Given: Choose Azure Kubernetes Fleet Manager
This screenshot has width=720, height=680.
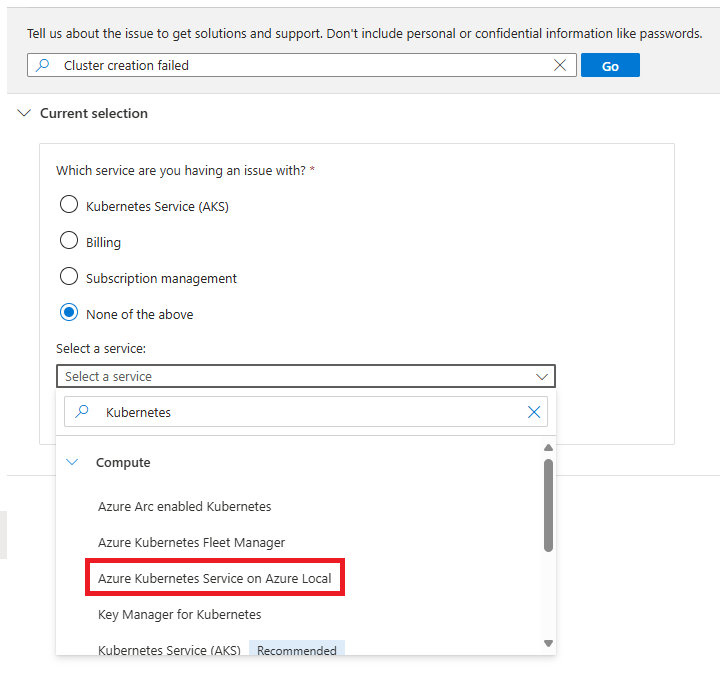Looking at the screenshot, I should coord(191,542).
